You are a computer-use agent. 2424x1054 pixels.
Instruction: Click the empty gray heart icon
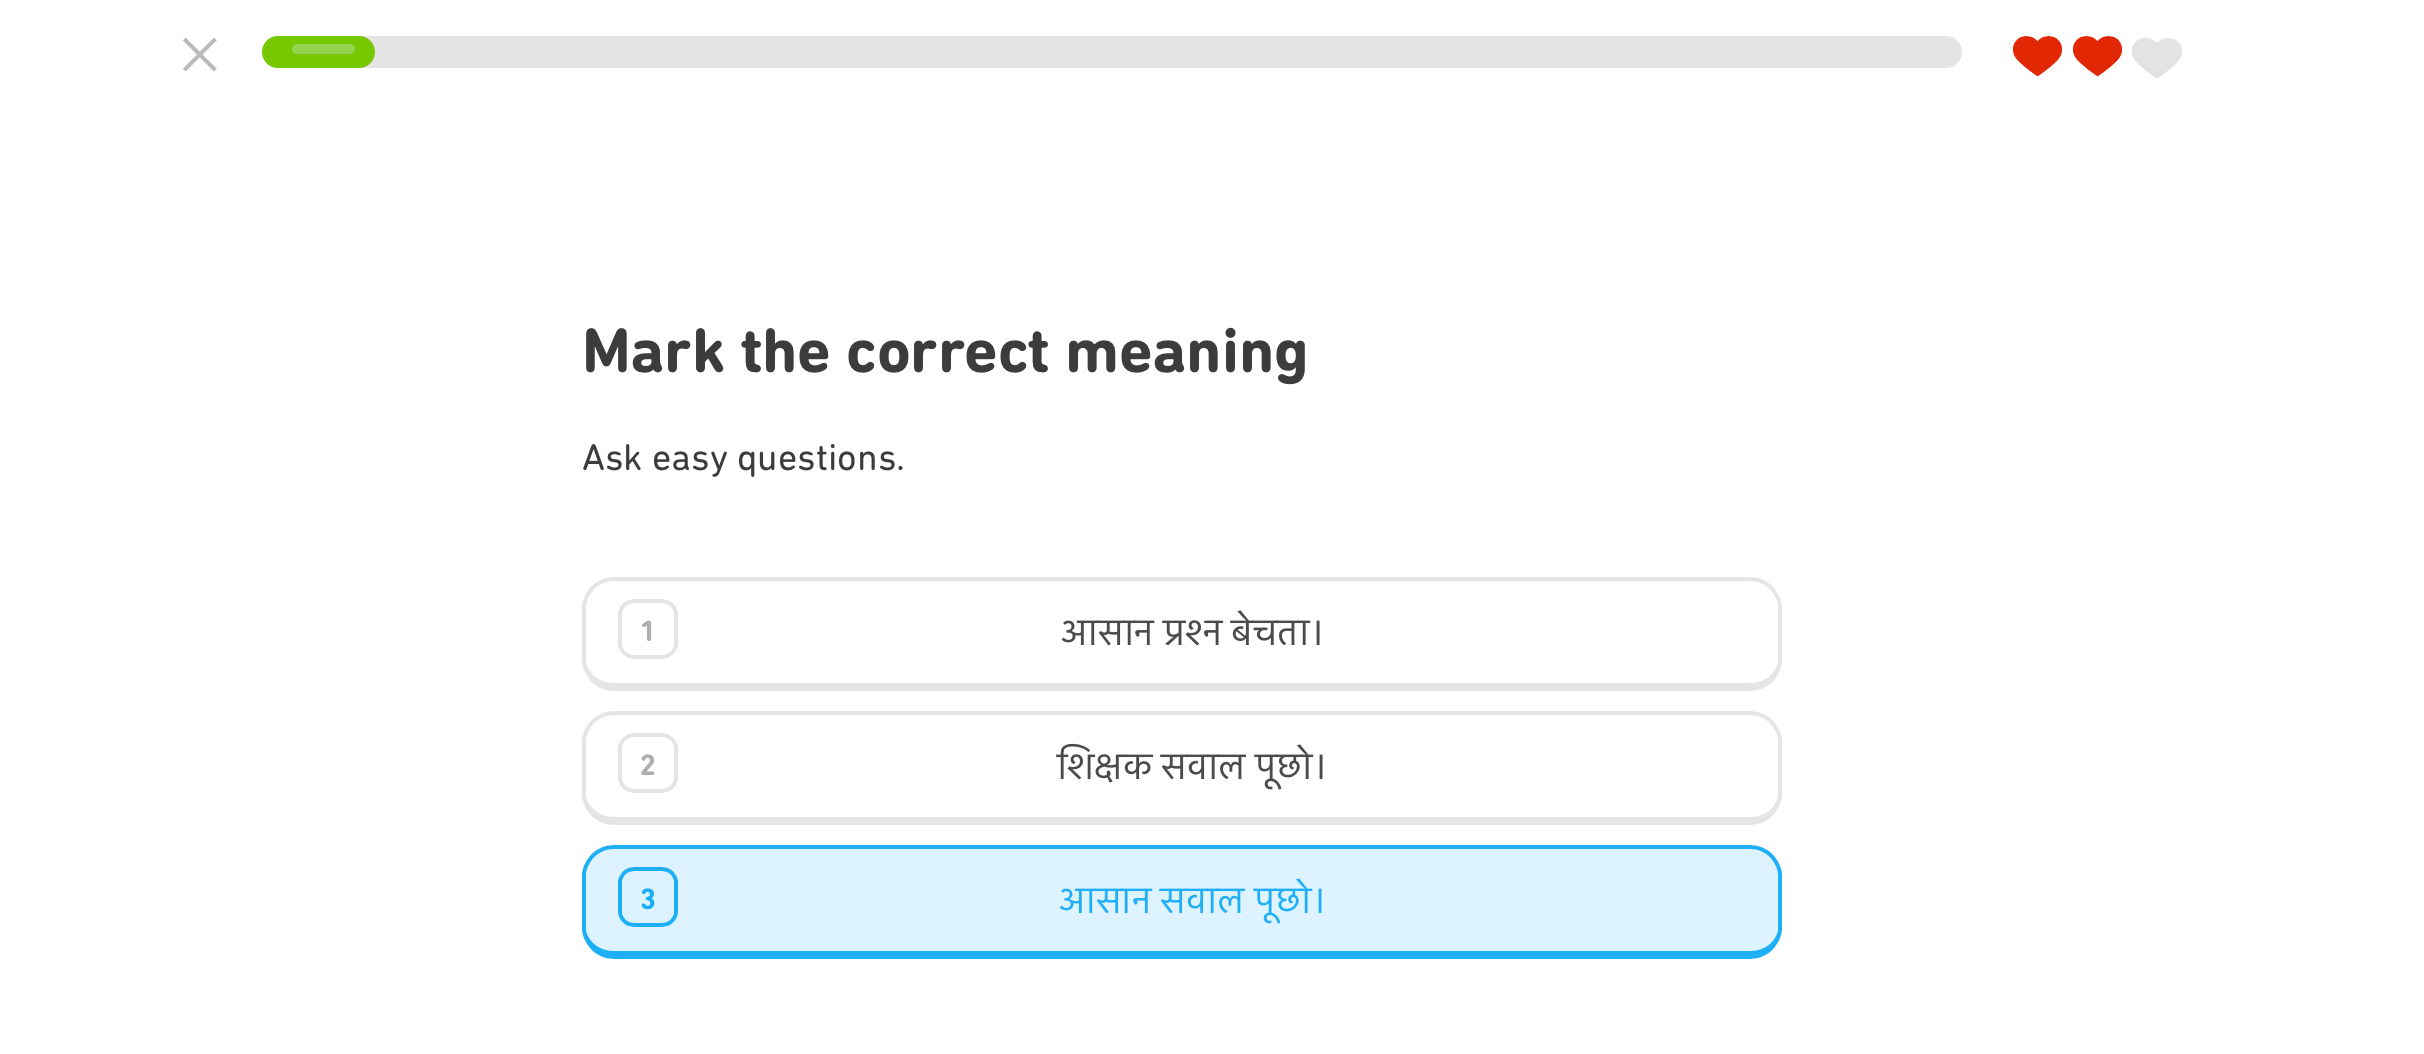pos(2157,56)
